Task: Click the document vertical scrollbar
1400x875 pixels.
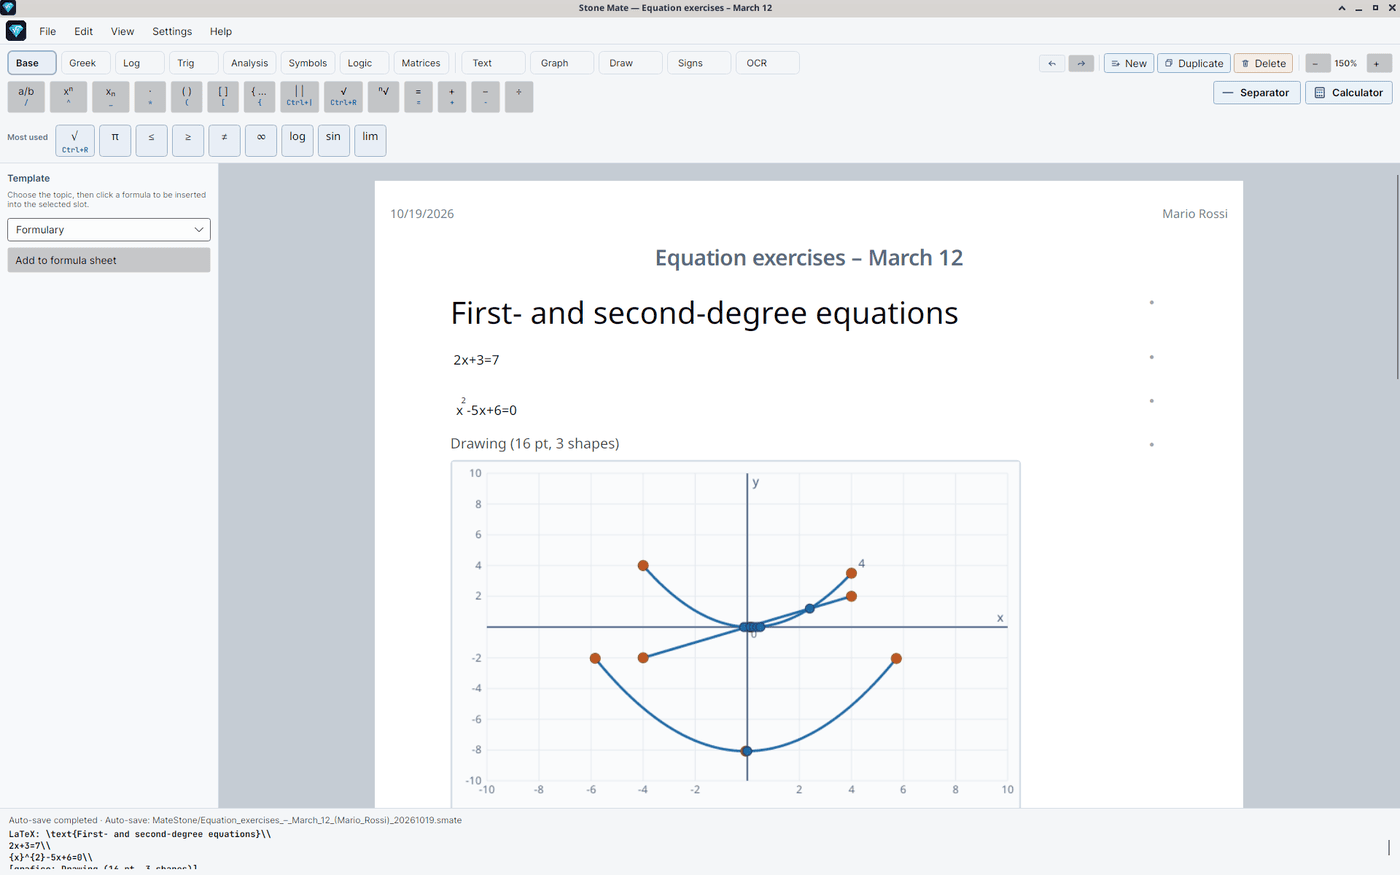Action: point(1397,277)
